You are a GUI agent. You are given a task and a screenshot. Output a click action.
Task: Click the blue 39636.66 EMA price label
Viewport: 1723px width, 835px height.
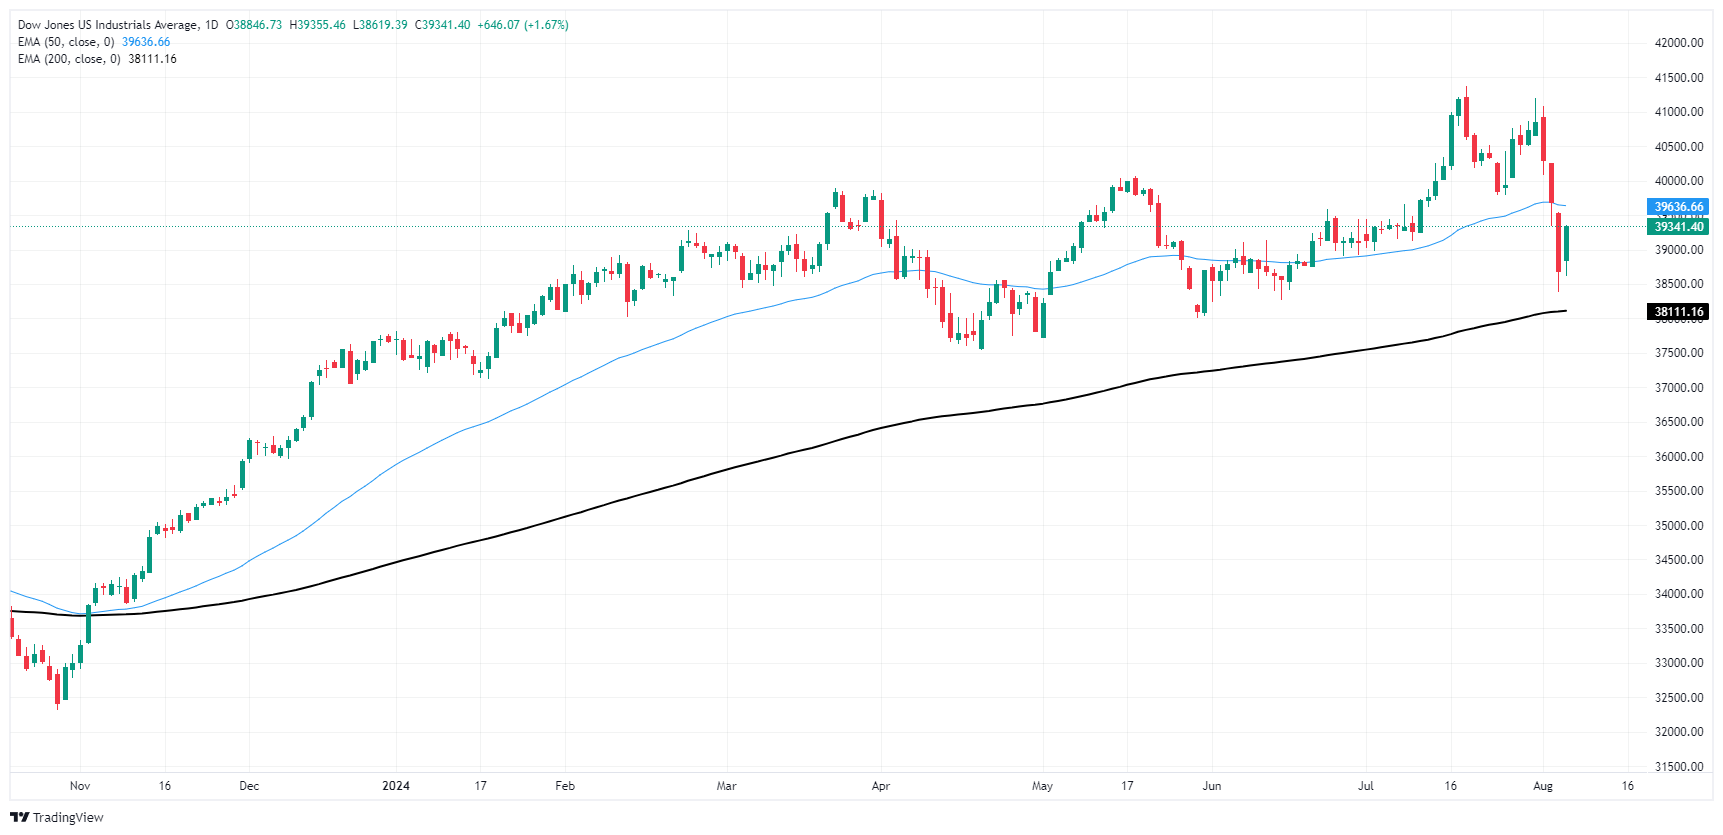pyautogui.click(x=1678, y=207)
